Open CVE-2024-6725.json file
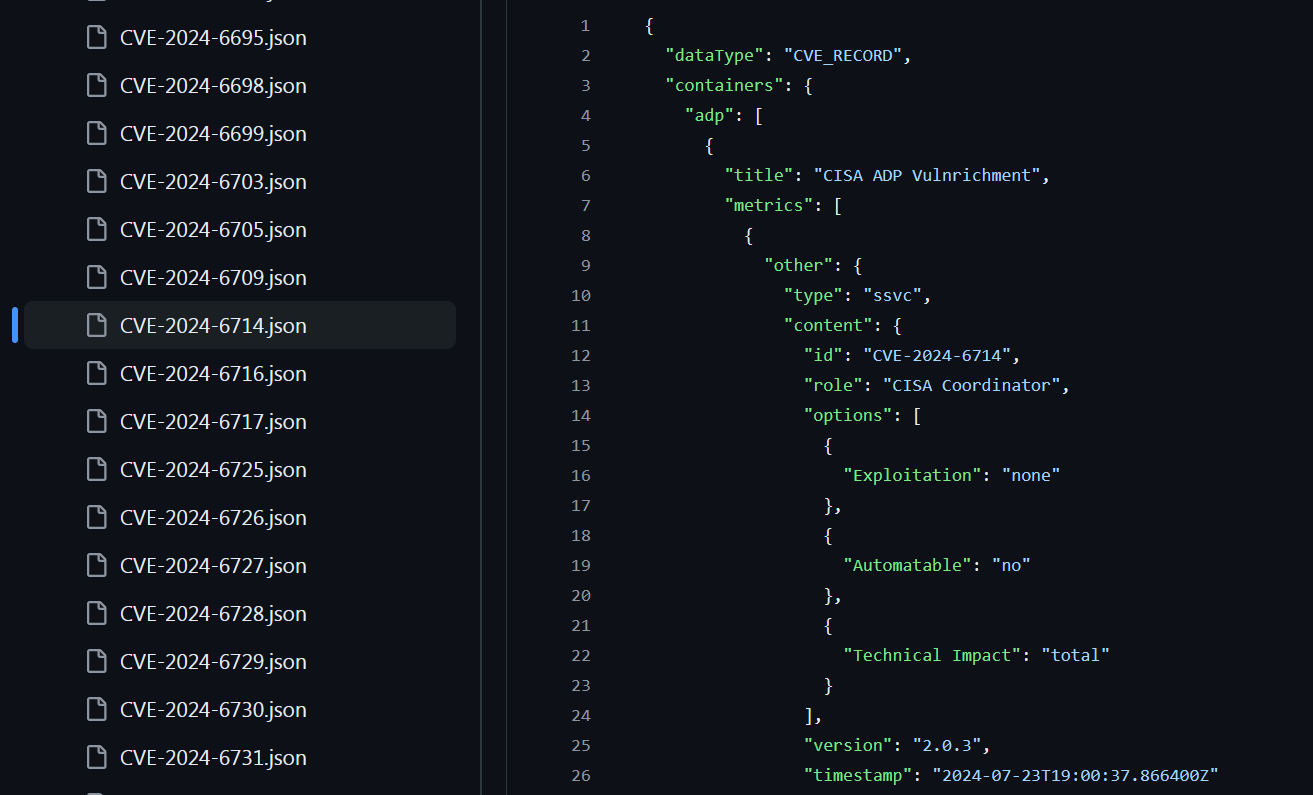Screen dimensions: 1313x795 pyautogui.click(x=213, y=470)
